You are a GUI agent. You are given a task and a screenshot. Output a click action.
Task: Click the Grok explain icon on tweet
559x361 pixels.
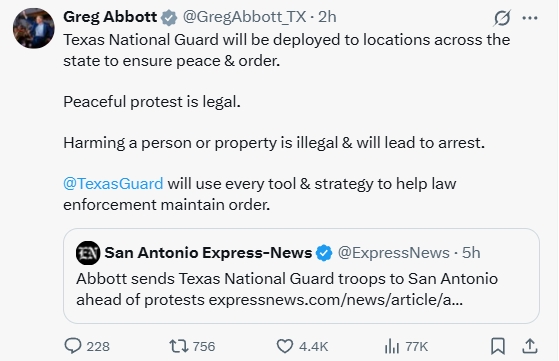tap(502, 18)
